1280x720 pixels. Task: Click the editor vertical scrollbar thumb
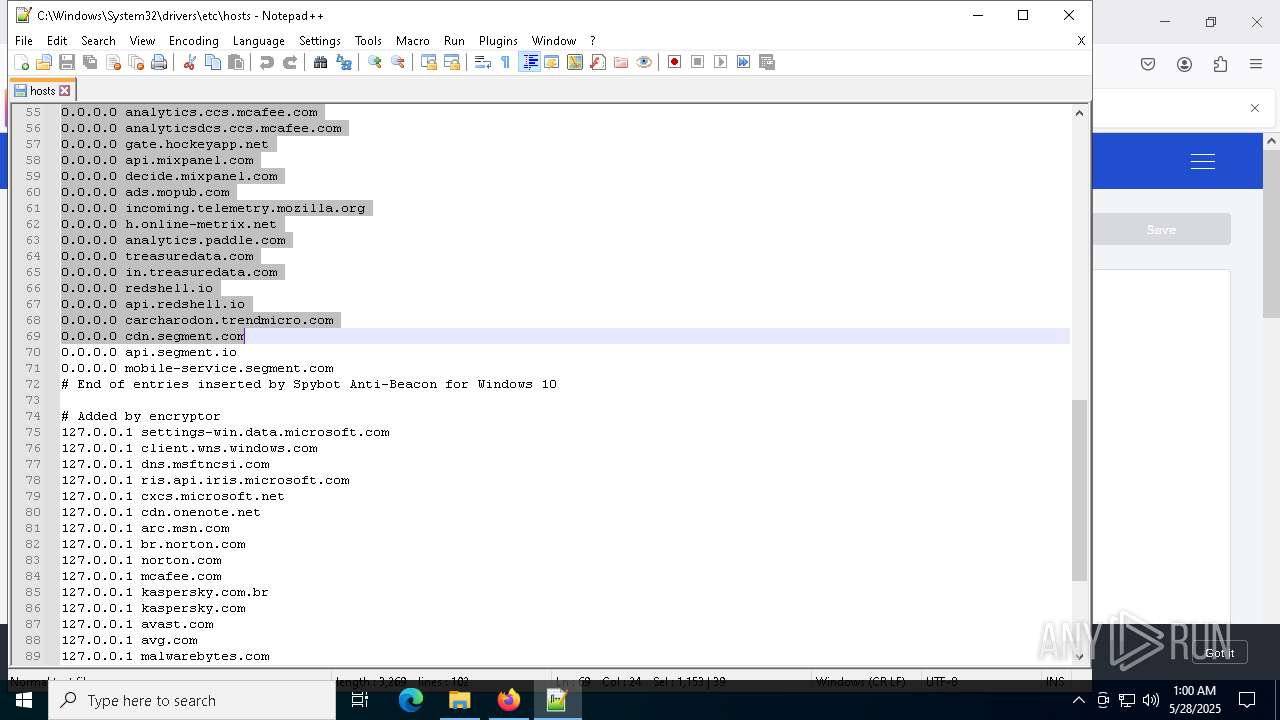[1079, 490]
